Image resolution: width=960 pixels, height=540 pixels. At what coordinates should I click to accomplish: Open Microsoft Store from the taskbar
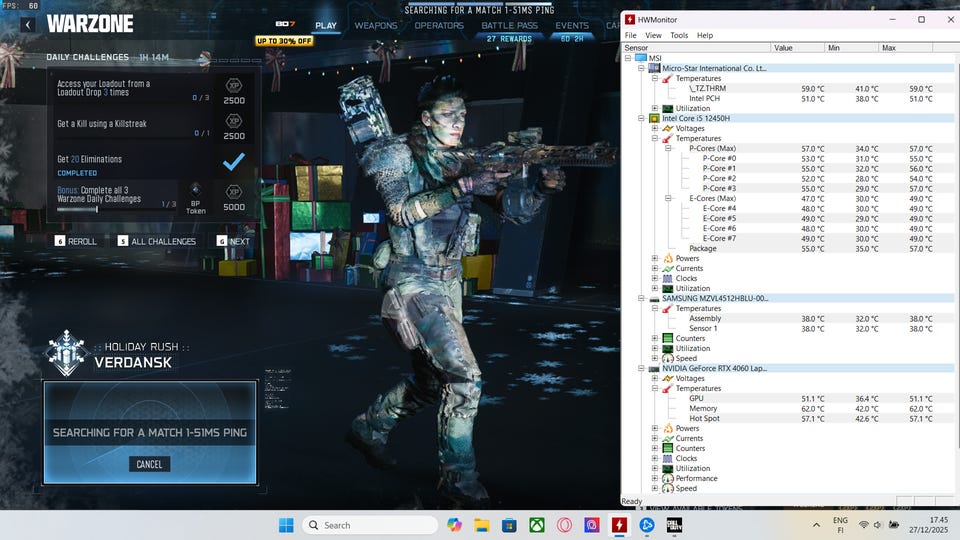coord(509,525)
